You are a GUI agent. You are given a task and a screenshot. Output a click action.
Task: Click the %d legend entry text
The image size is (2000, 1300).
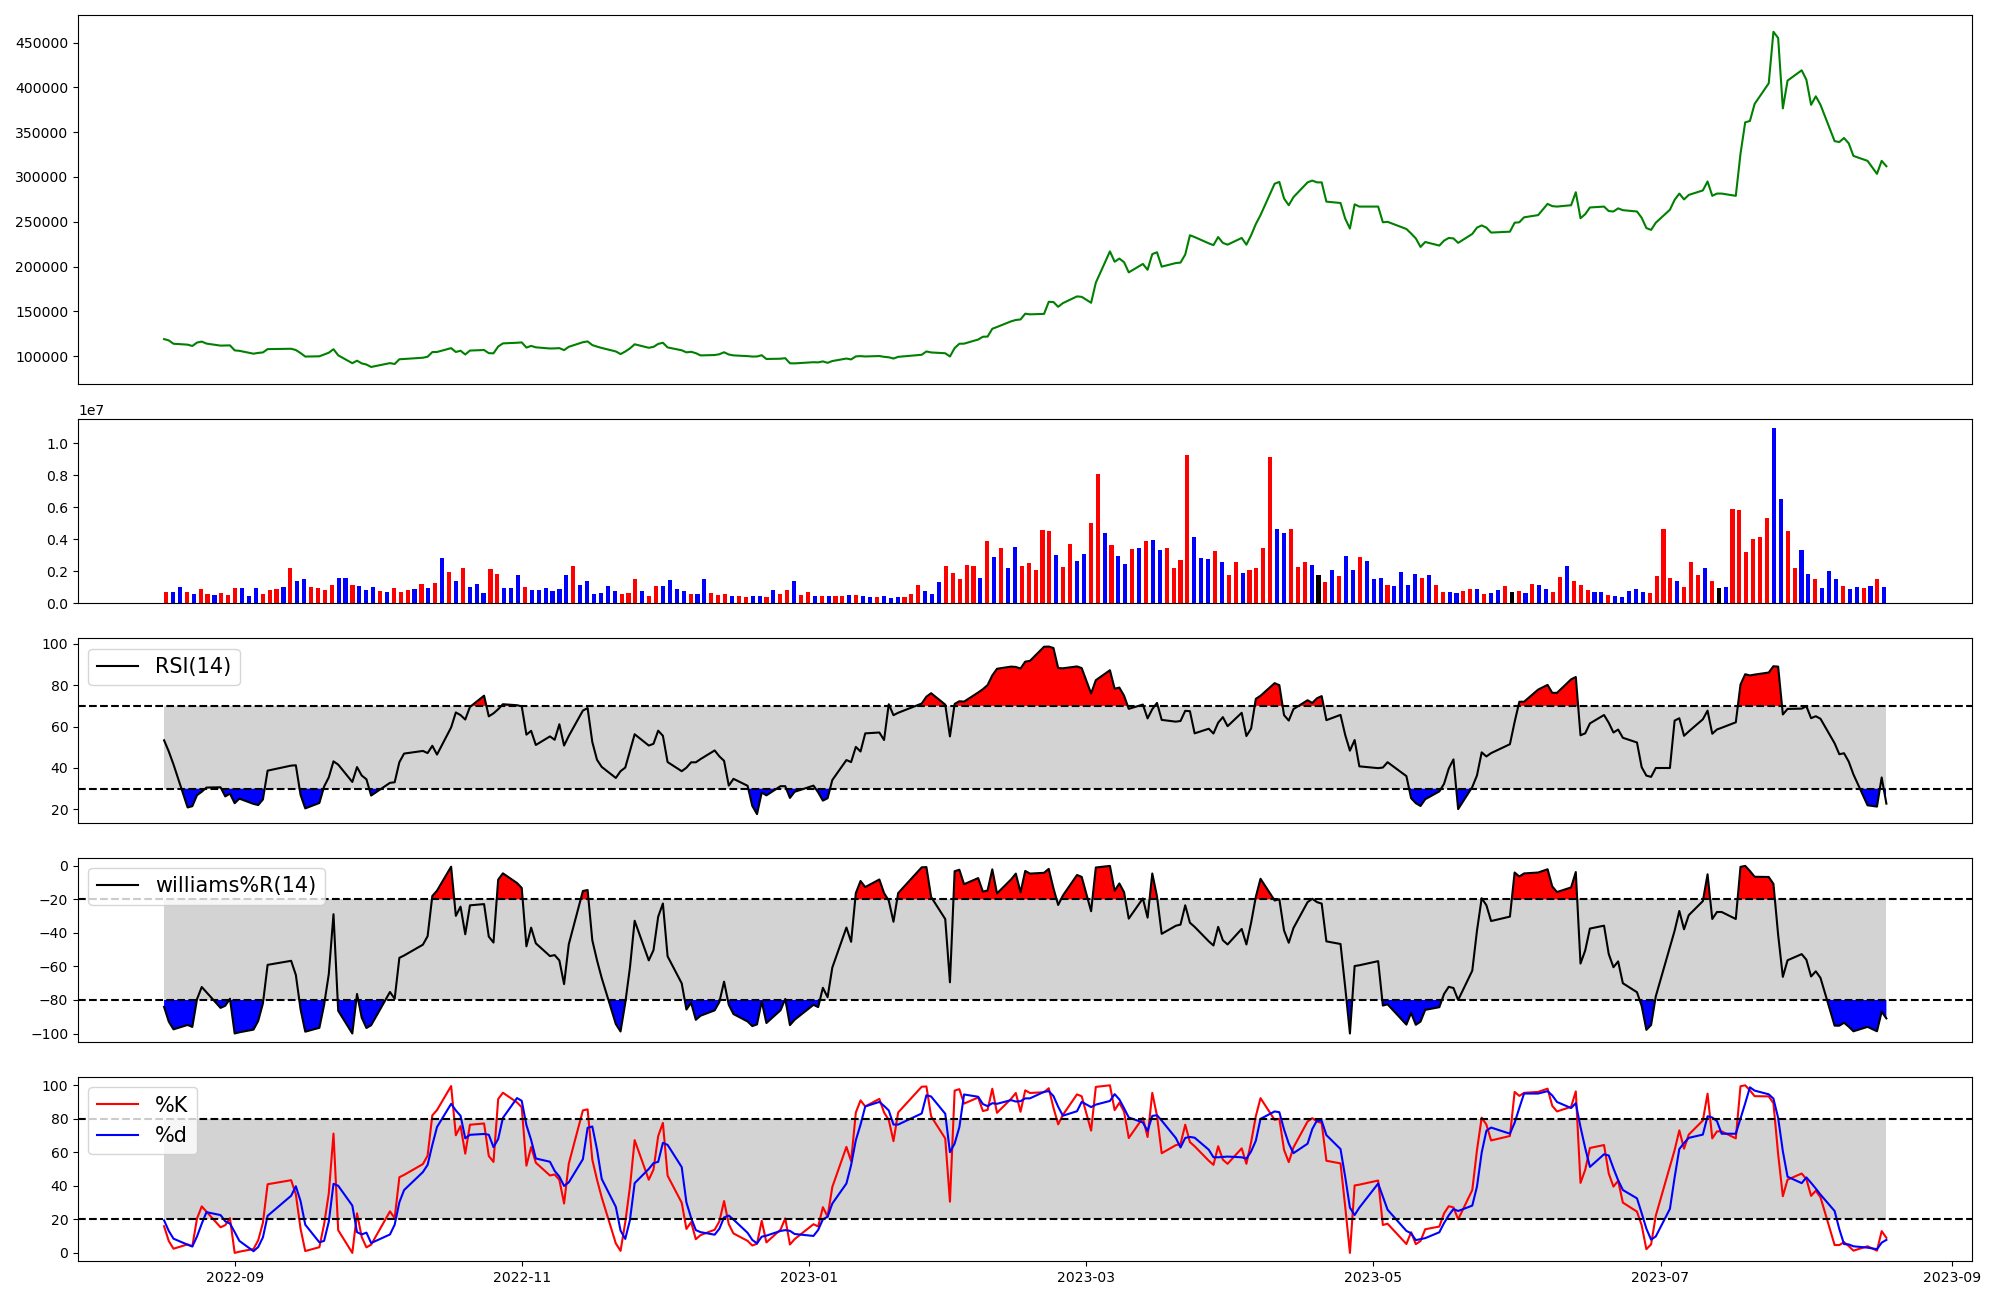pos(171,1135)
